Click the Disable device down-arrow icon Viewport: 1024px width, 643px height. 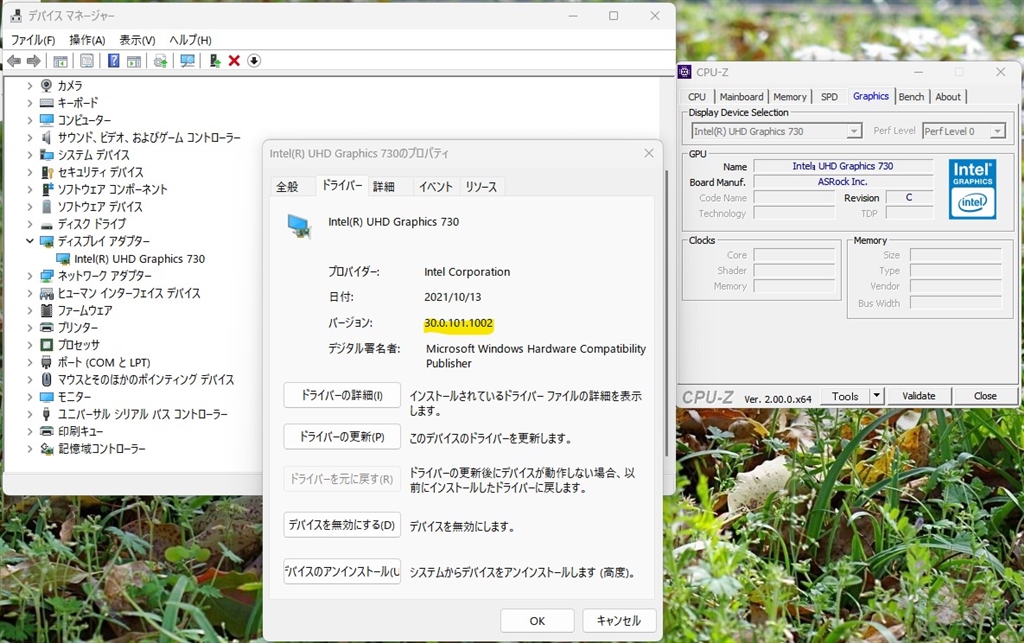254,61
